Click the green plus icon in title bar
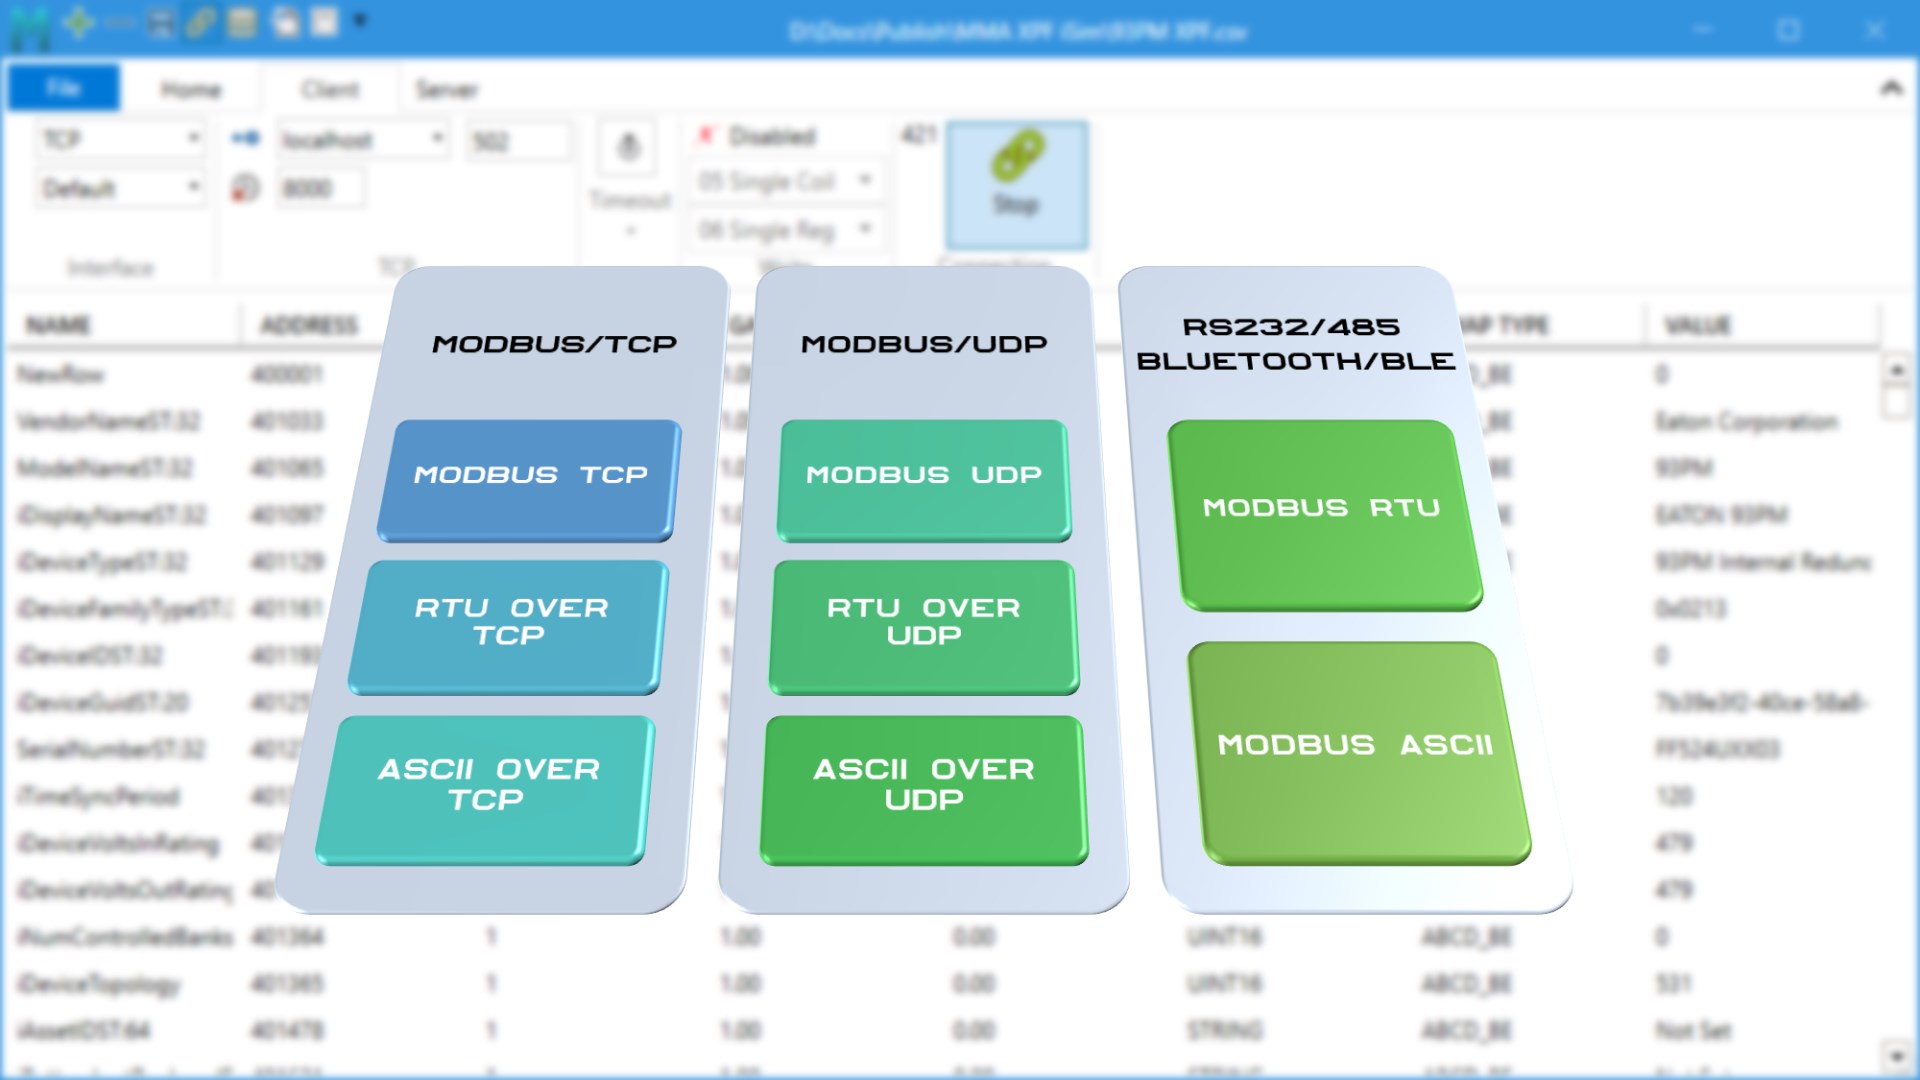 pos(78,22)
